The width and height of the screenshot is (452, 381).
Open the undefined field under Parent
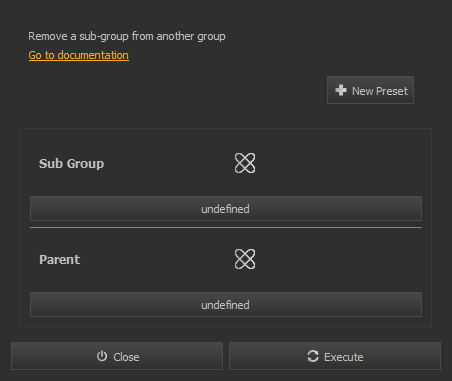click(226, 304)
